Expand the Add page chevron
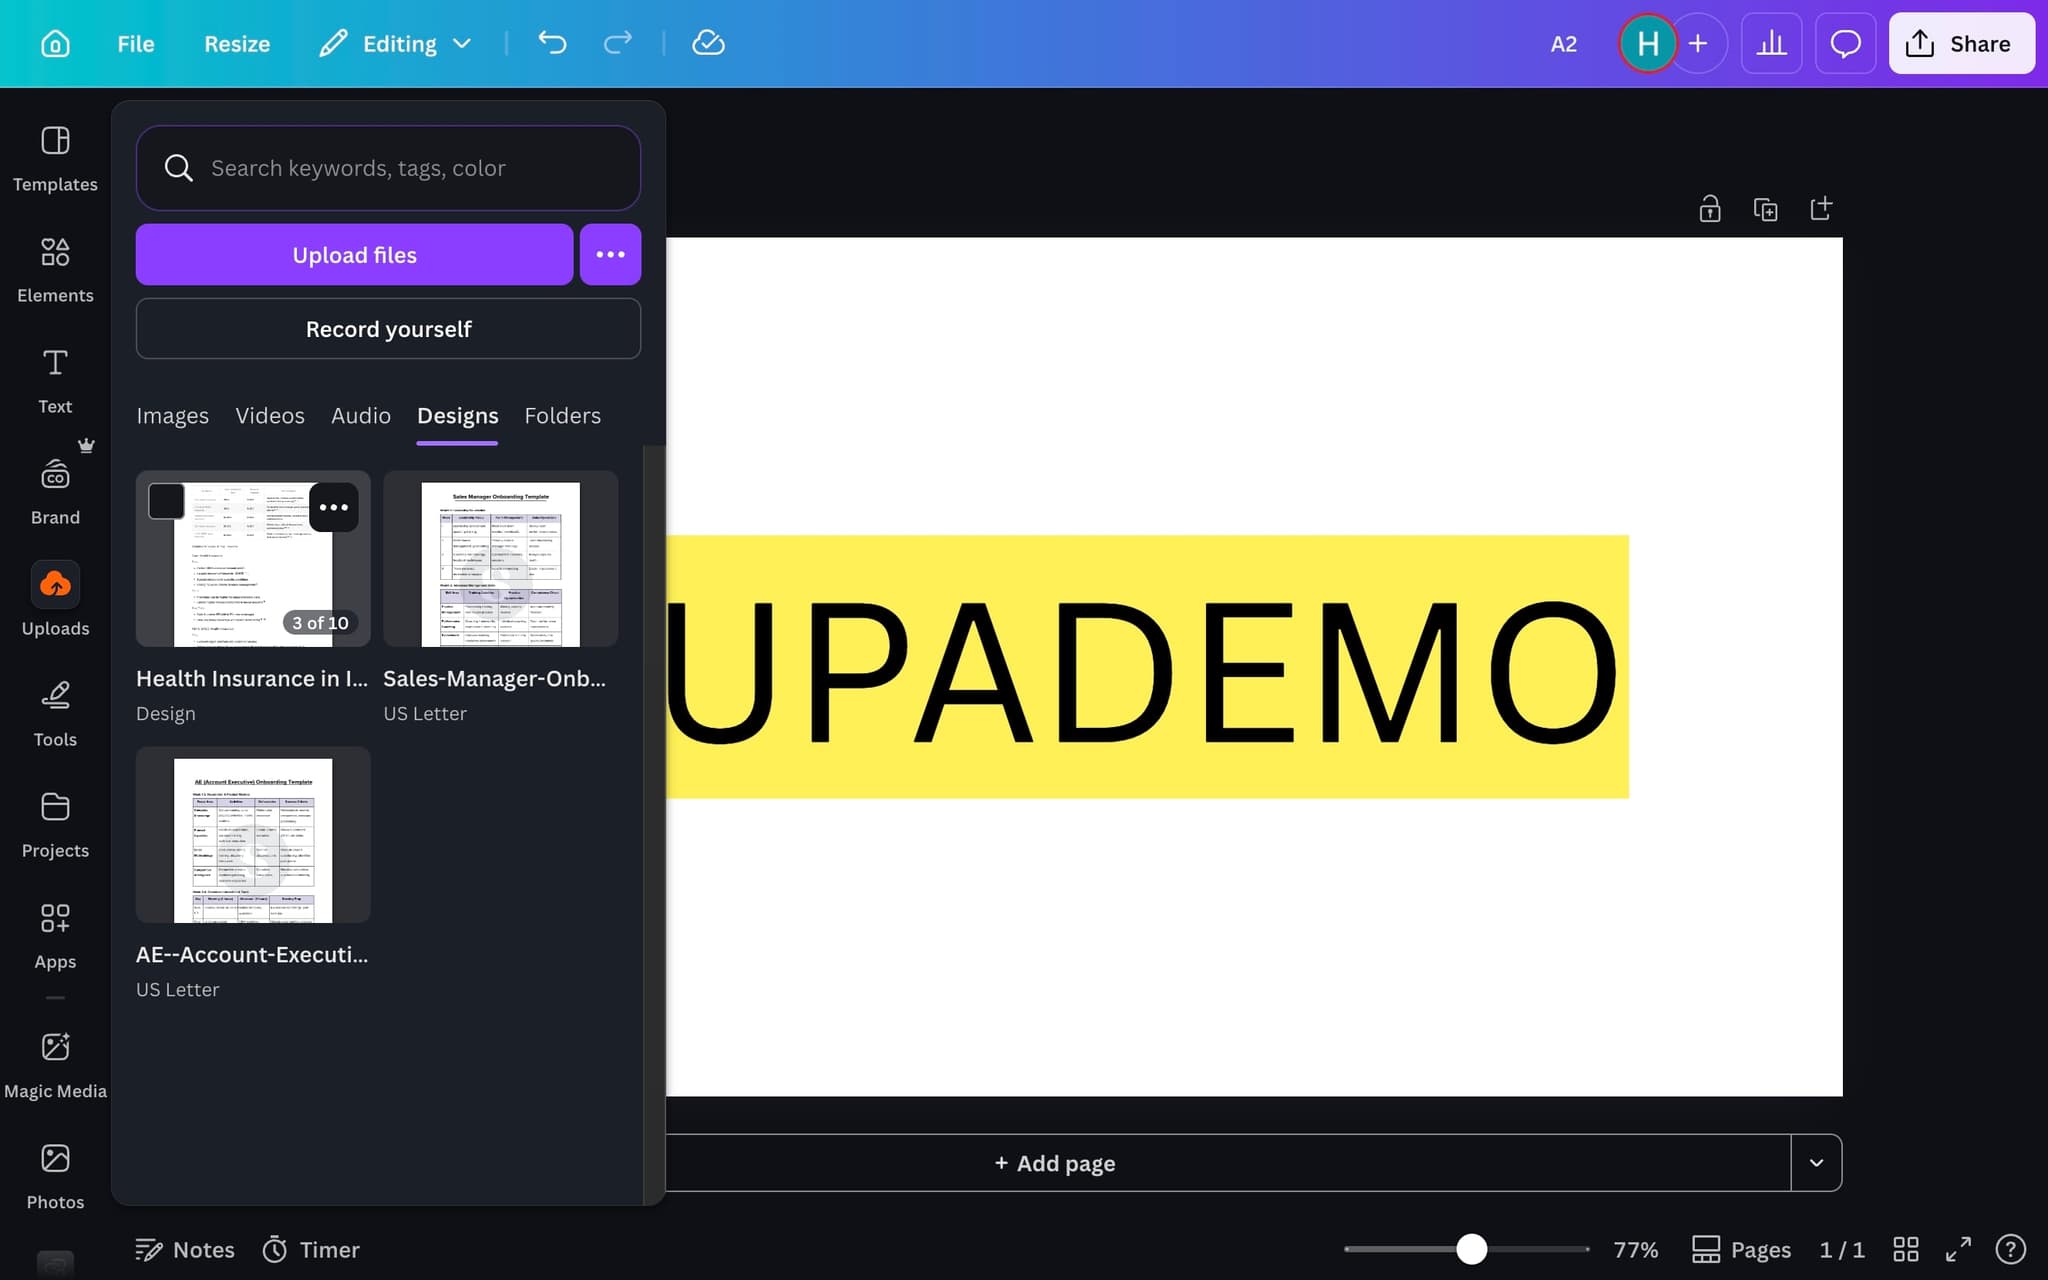The image size is (2048, 1280). (x=1817, y=1163)
